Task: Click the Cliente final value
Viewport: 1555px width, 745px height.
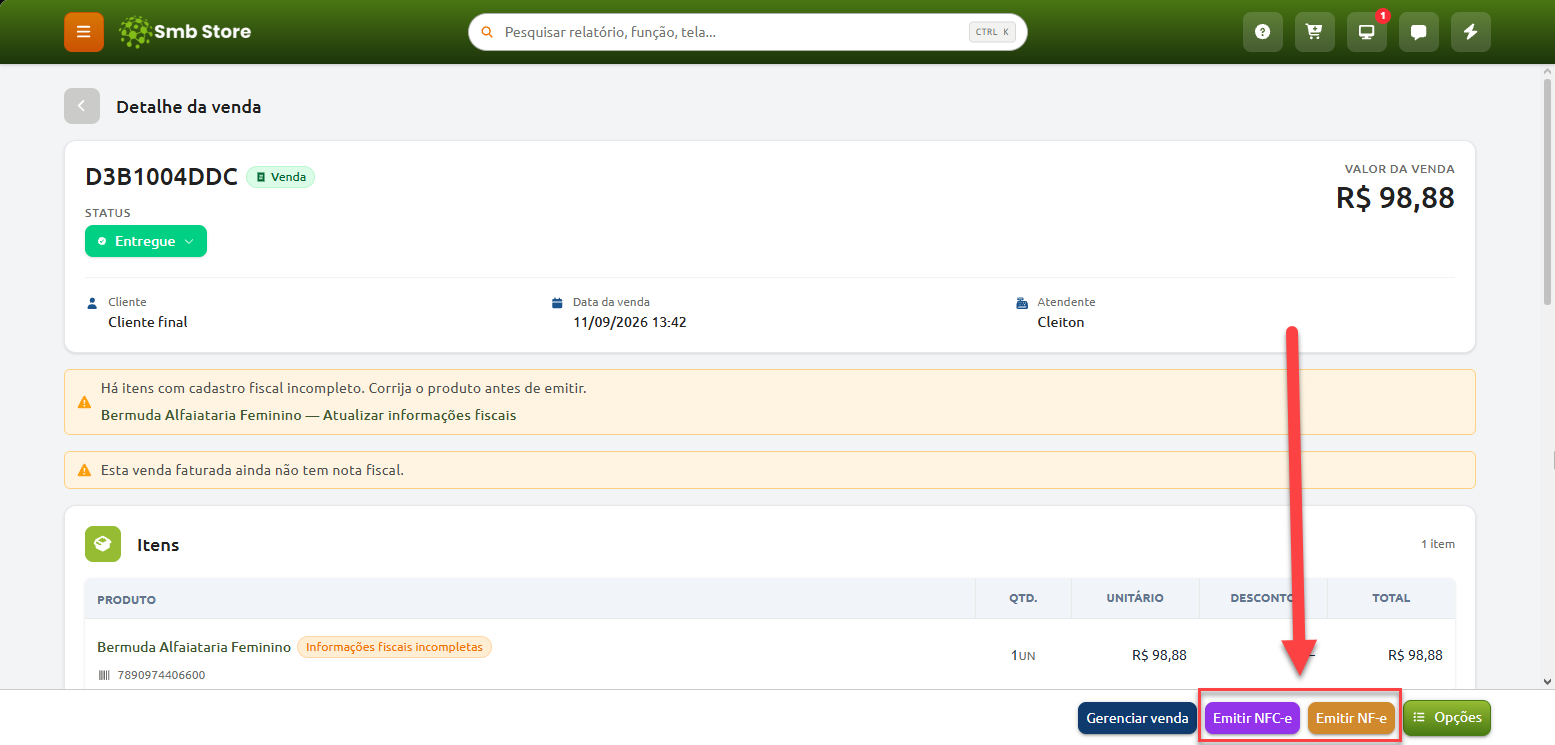Action: [148, 322]
